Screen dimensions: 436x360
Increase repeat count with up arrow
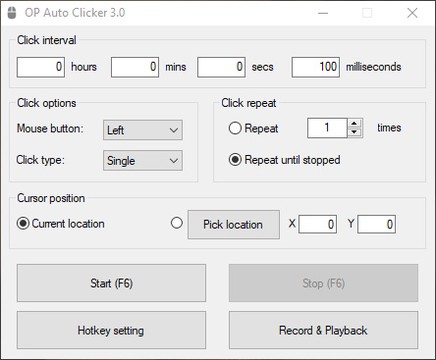355,123
